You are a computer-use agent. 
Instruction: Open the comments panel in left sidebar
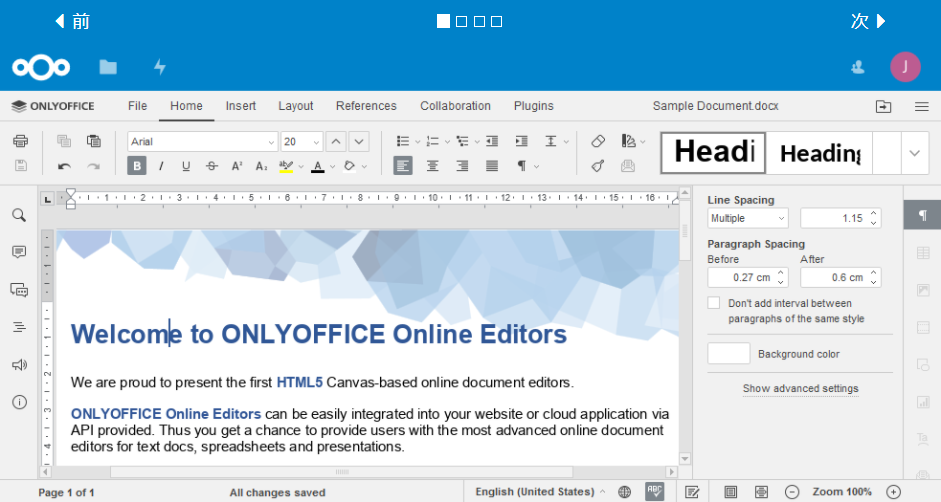click(19, 252)
